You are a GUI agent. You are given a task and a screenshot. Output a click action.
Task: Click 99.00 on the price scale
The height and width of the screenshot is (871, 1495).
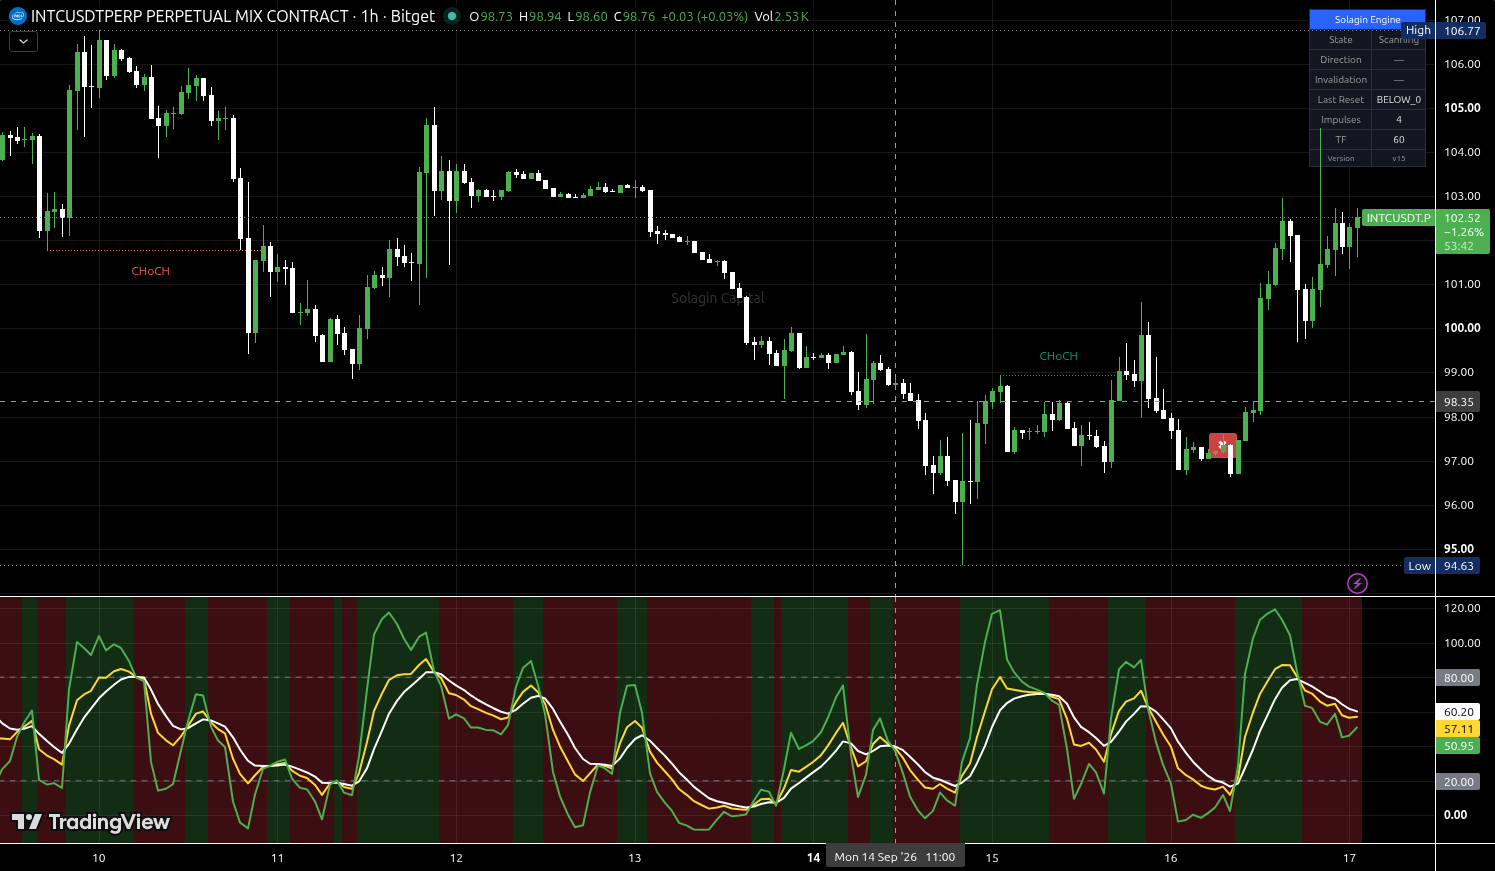click(x=1459, y=372)
